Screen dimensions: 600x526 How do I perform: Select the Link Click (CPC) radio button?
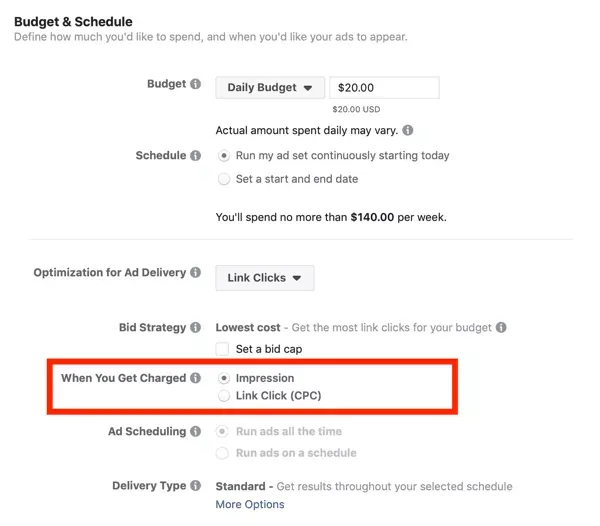point(224,397)
